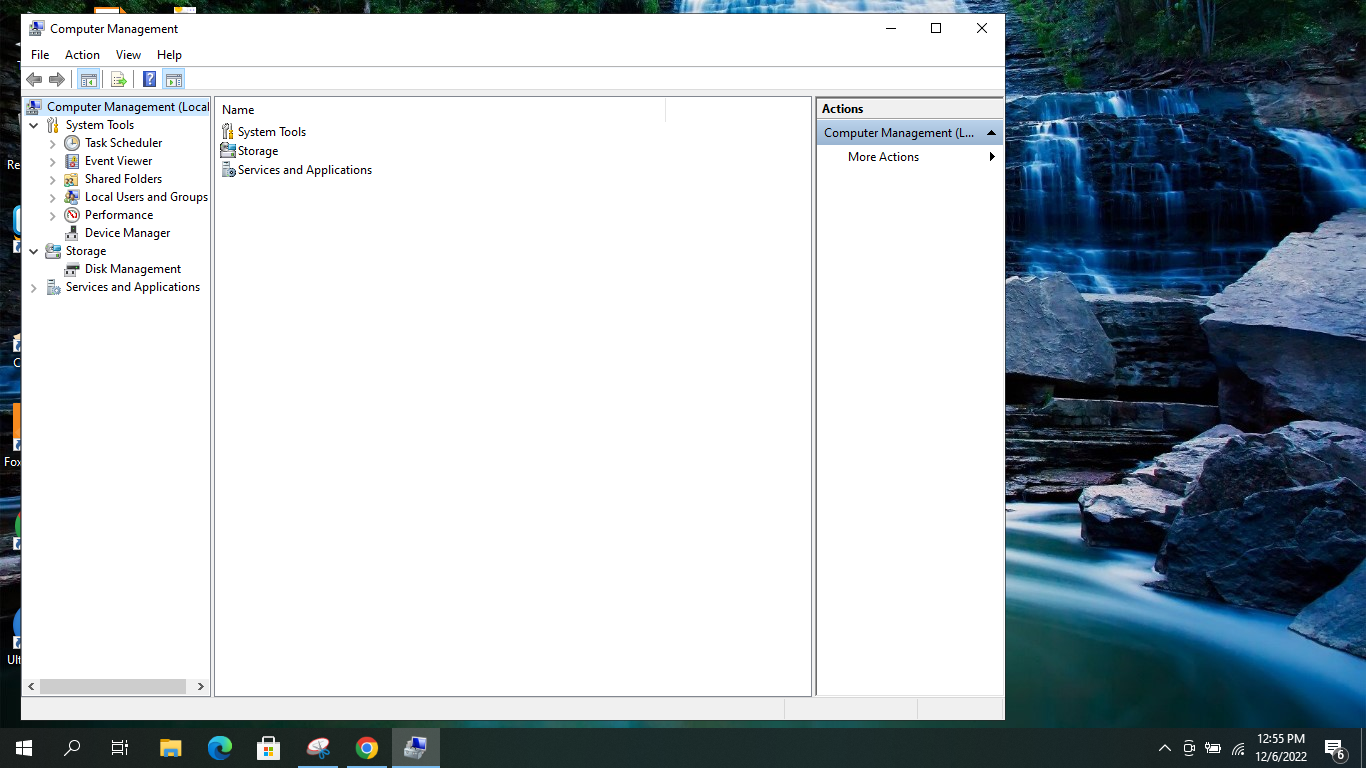Toggle Show/Hide Action Pane toolbar icon
The height and width of the screenshot is (768, 1366).
pos(174,80)
